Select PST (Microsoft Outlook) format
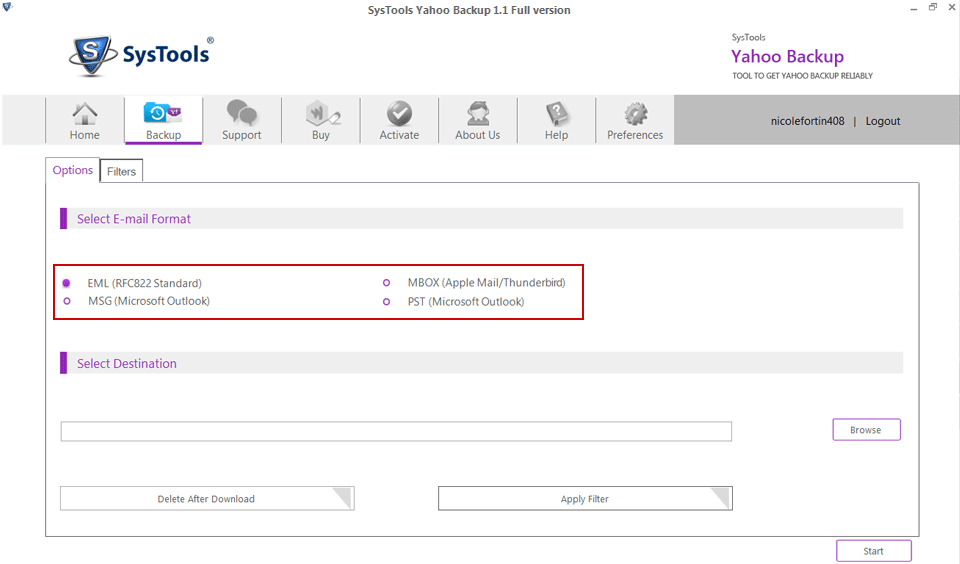The image size is (960, 564). click(x=386, y=301)
